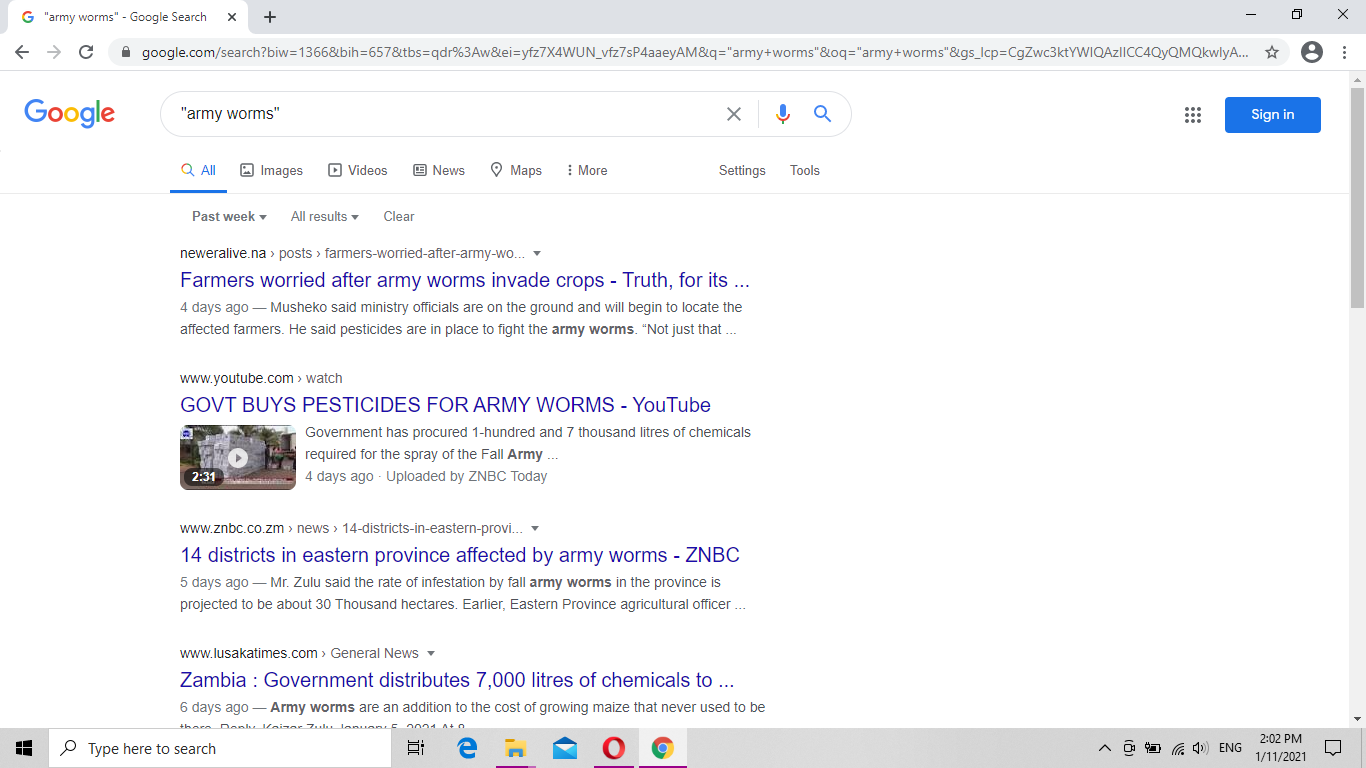1366x768 pixels.
Task: Click the volume speaker tray icon
Action: pos(1201,748)
